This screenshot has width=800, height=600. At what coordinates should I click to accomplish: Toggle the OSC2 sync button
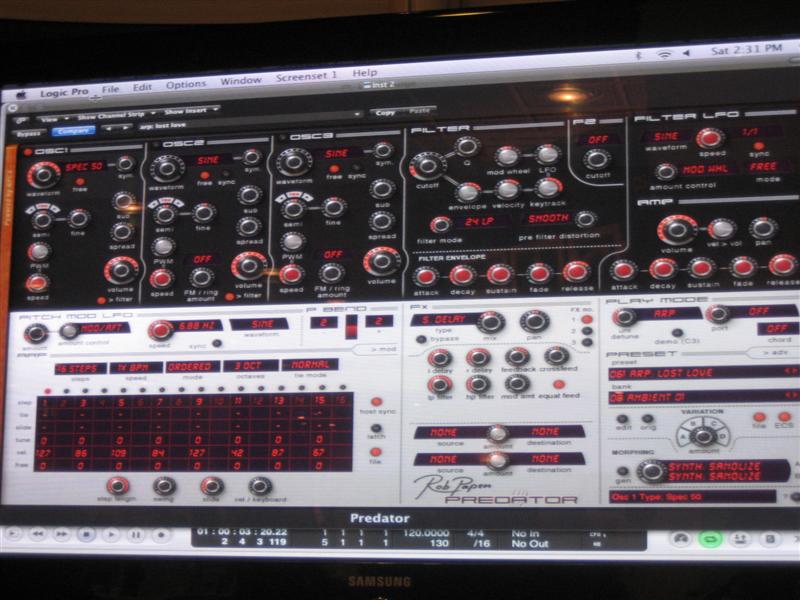point(226,174)
